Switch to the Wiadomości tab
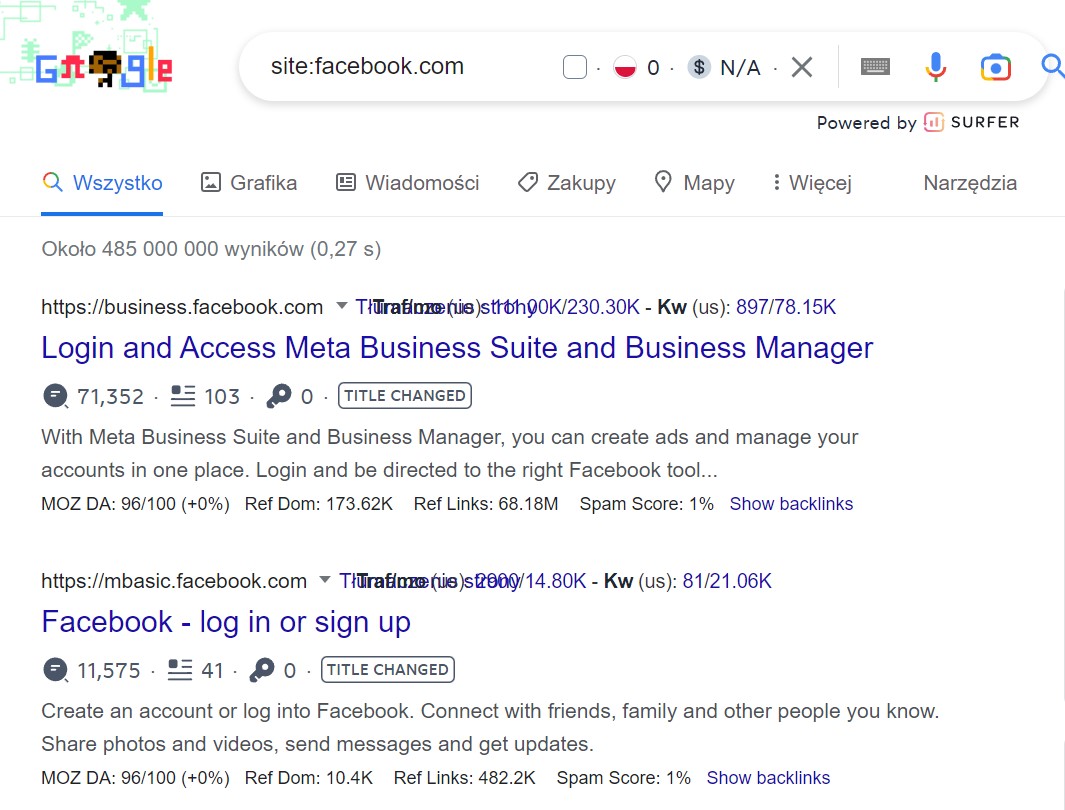Screen dimensions: 1065x810 407,183
